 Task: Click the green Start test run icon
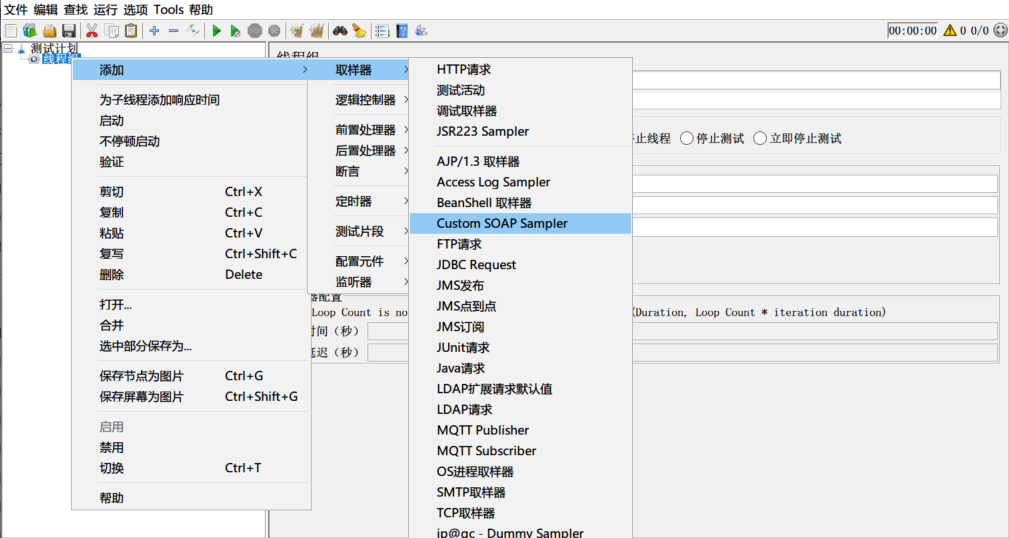[216, 31]
